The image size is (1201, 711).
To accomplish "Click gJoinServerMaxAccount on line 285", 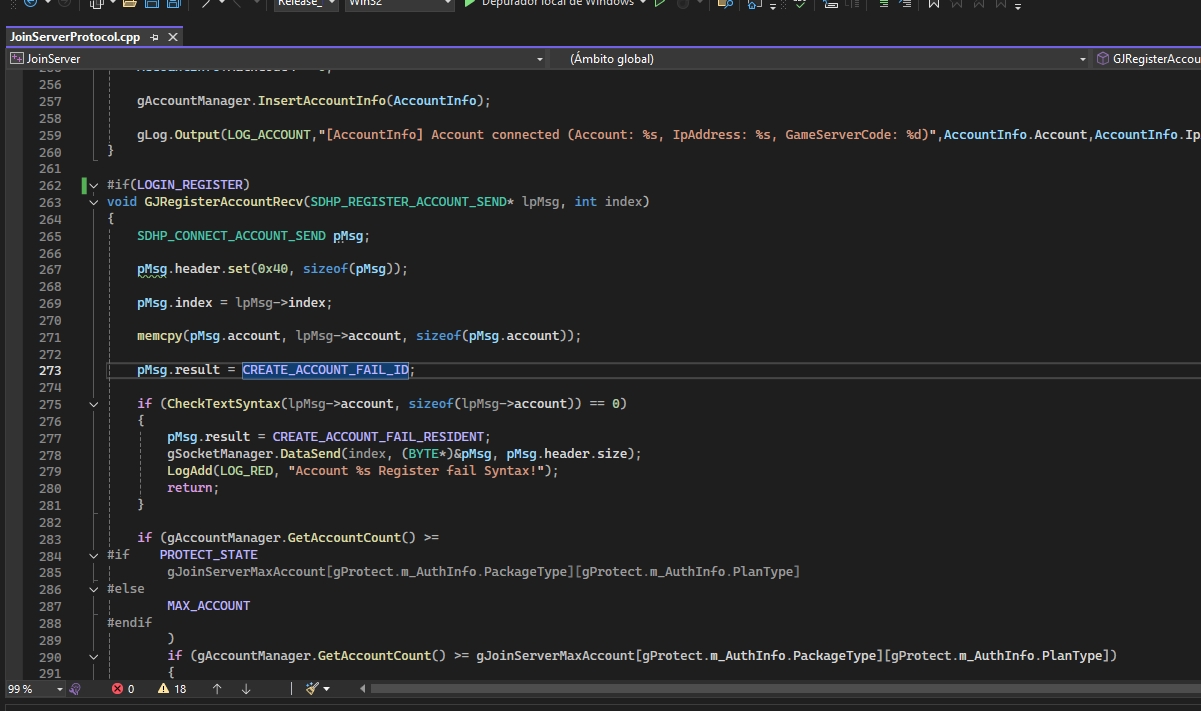I will pos(247,572).
